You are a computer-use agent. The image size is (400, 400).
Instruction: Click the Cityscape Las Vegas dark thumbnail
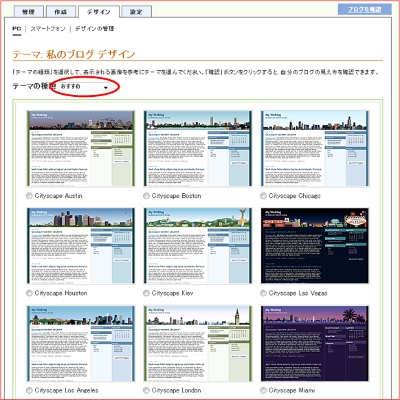315,246
